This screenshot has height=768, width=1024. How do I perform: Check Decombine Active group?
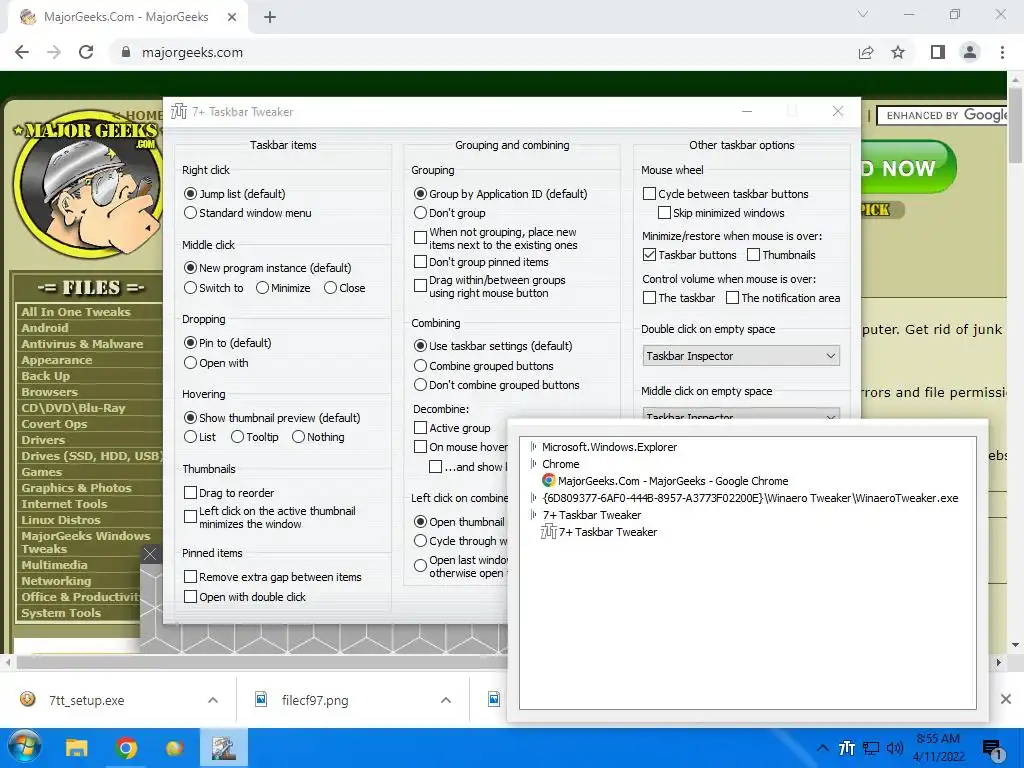(x=421, y=428)
